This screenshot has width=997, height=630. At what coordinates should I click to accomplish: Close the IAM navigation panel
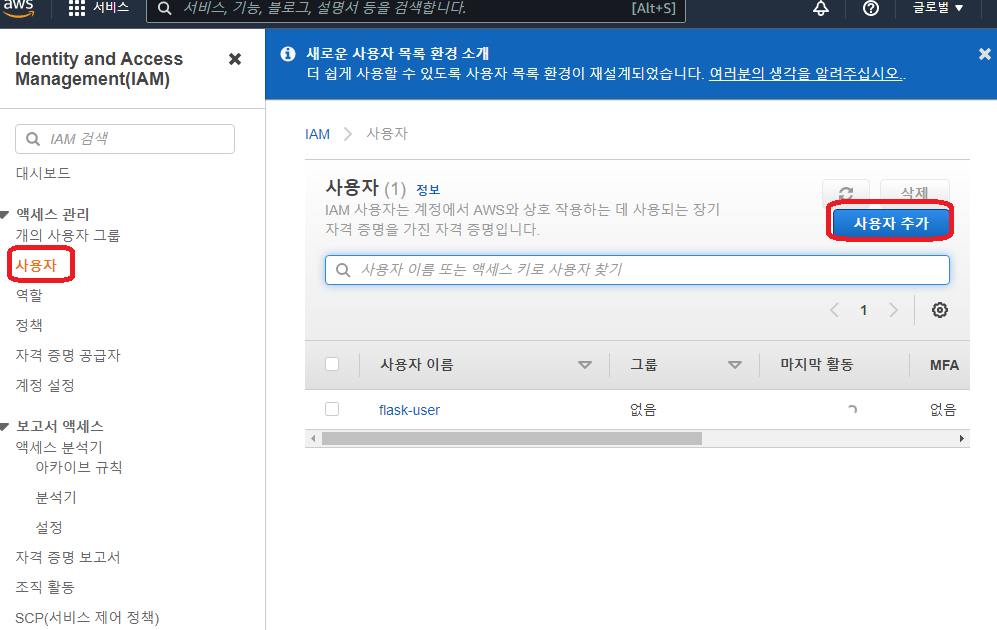[235, 59]
